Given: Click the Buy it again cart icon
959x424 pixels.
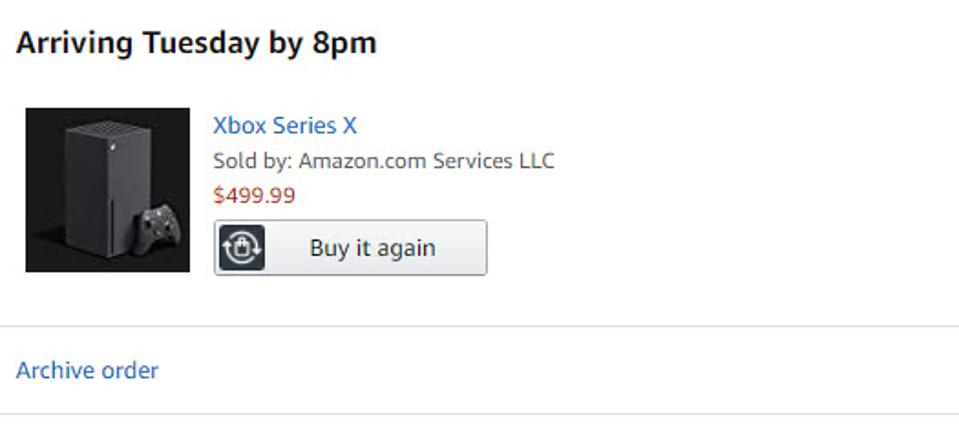Looking at the screenshot, I should (x=240, y=248).
